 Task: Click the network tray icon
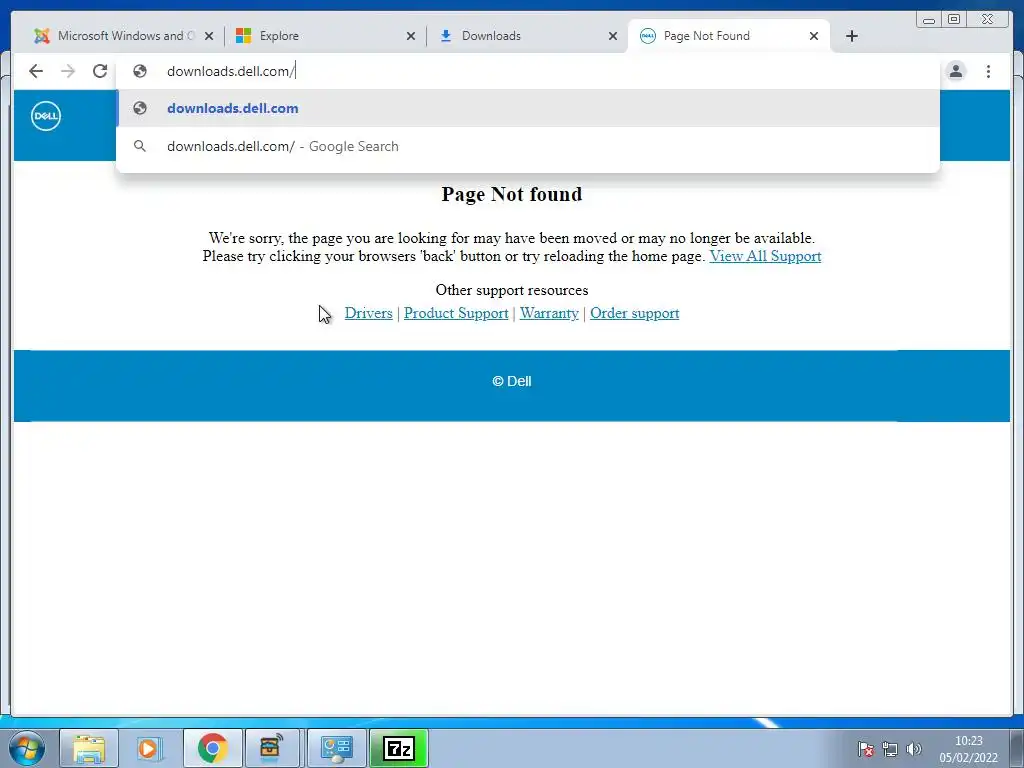coord(889,749)
